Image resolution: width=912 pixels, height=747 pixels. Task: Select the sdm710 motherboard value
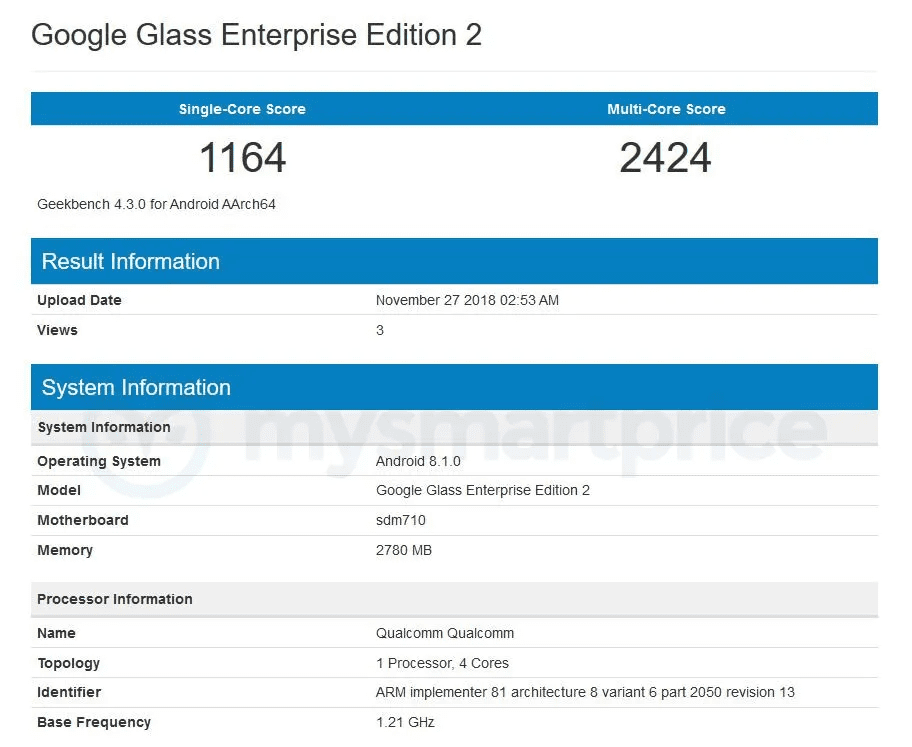click(401, 520)
